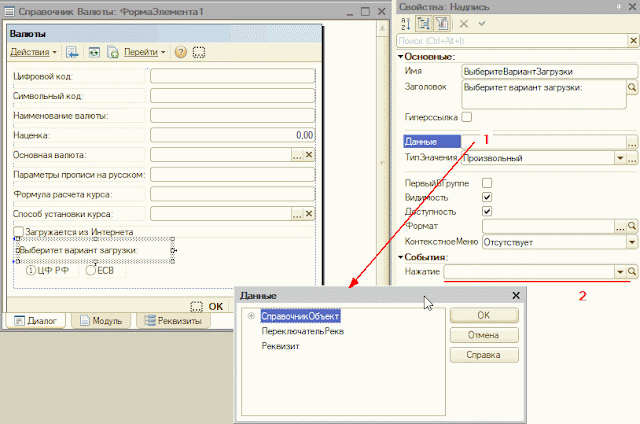The height and width of the screenshot is (424, 640).
Task: Click the Символьный код input field
Action: 233,96
